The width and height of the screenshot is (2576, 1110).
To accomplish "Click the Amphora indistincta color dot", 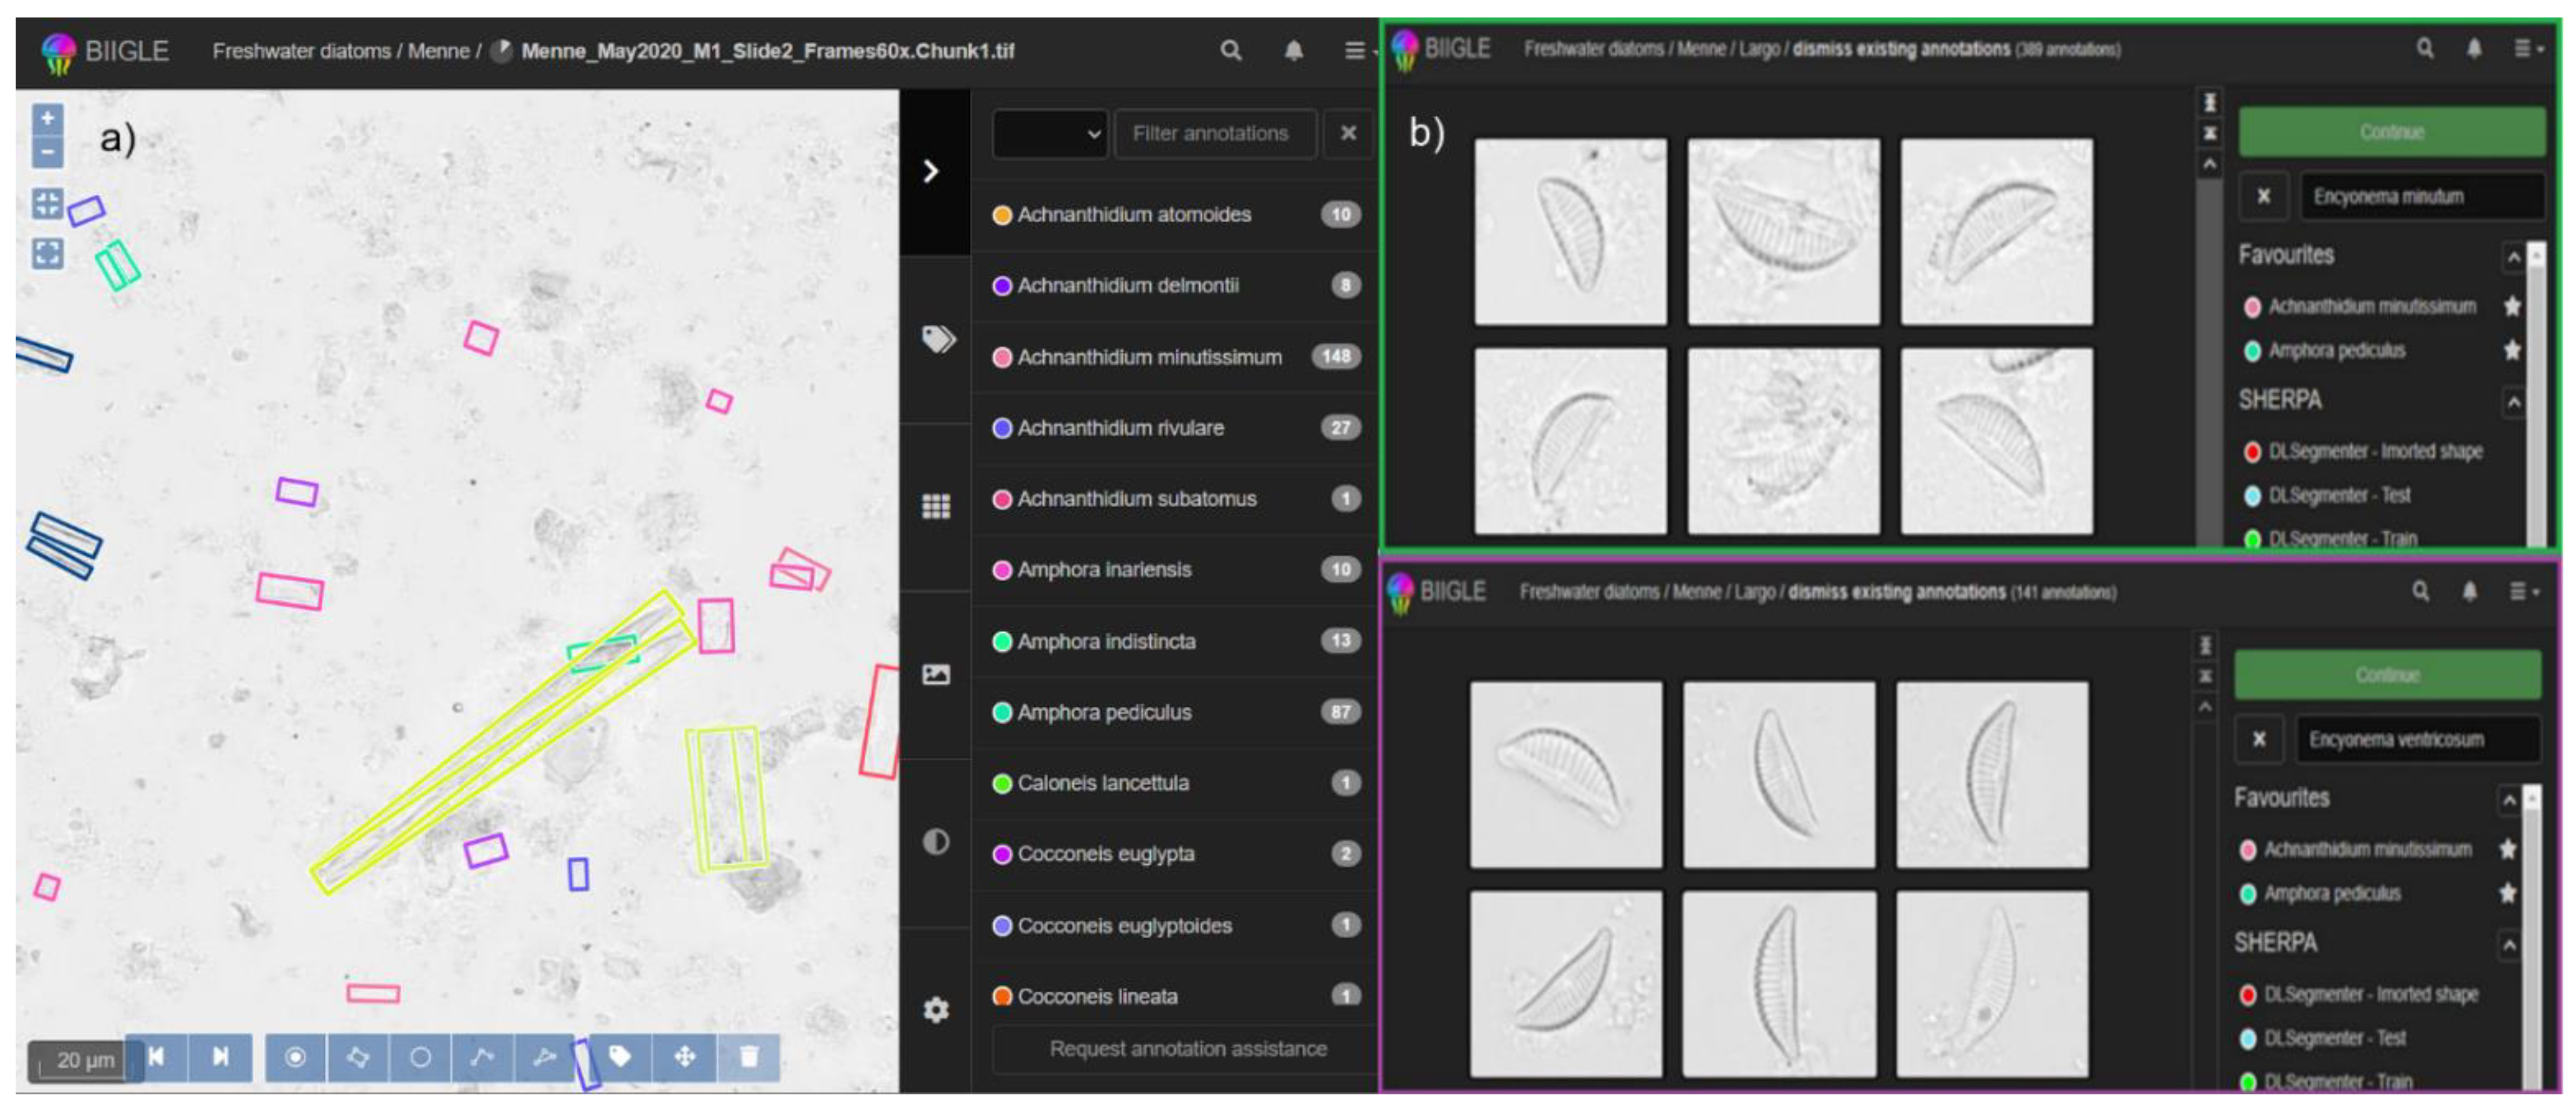I will pyautogui.click(x=1001, y=641).
